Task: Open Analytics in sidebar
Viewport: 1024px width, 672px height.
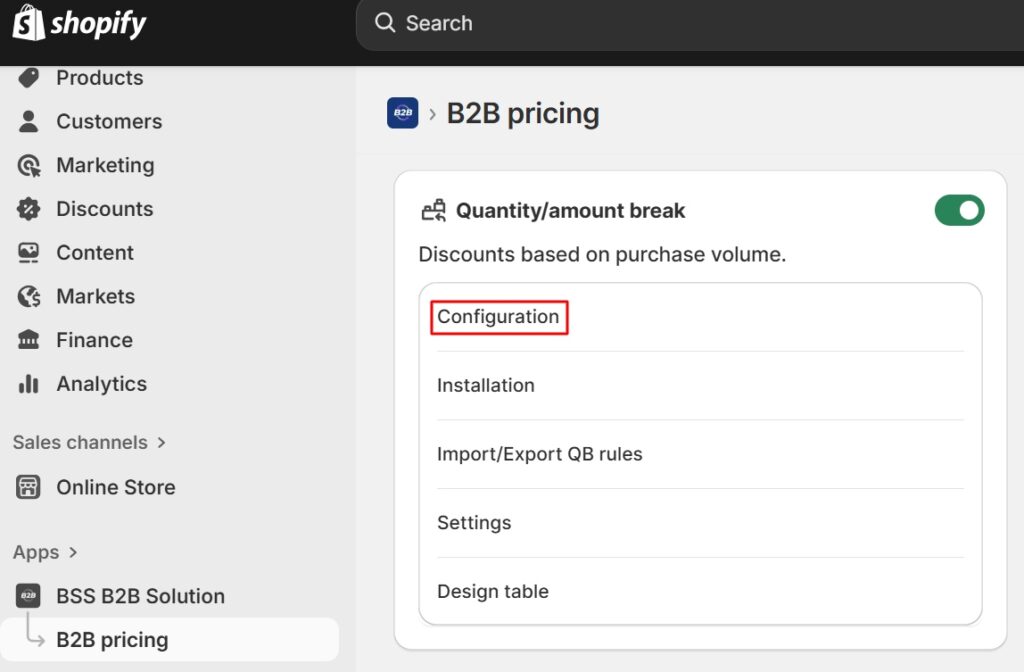Action: coord(101,384)
